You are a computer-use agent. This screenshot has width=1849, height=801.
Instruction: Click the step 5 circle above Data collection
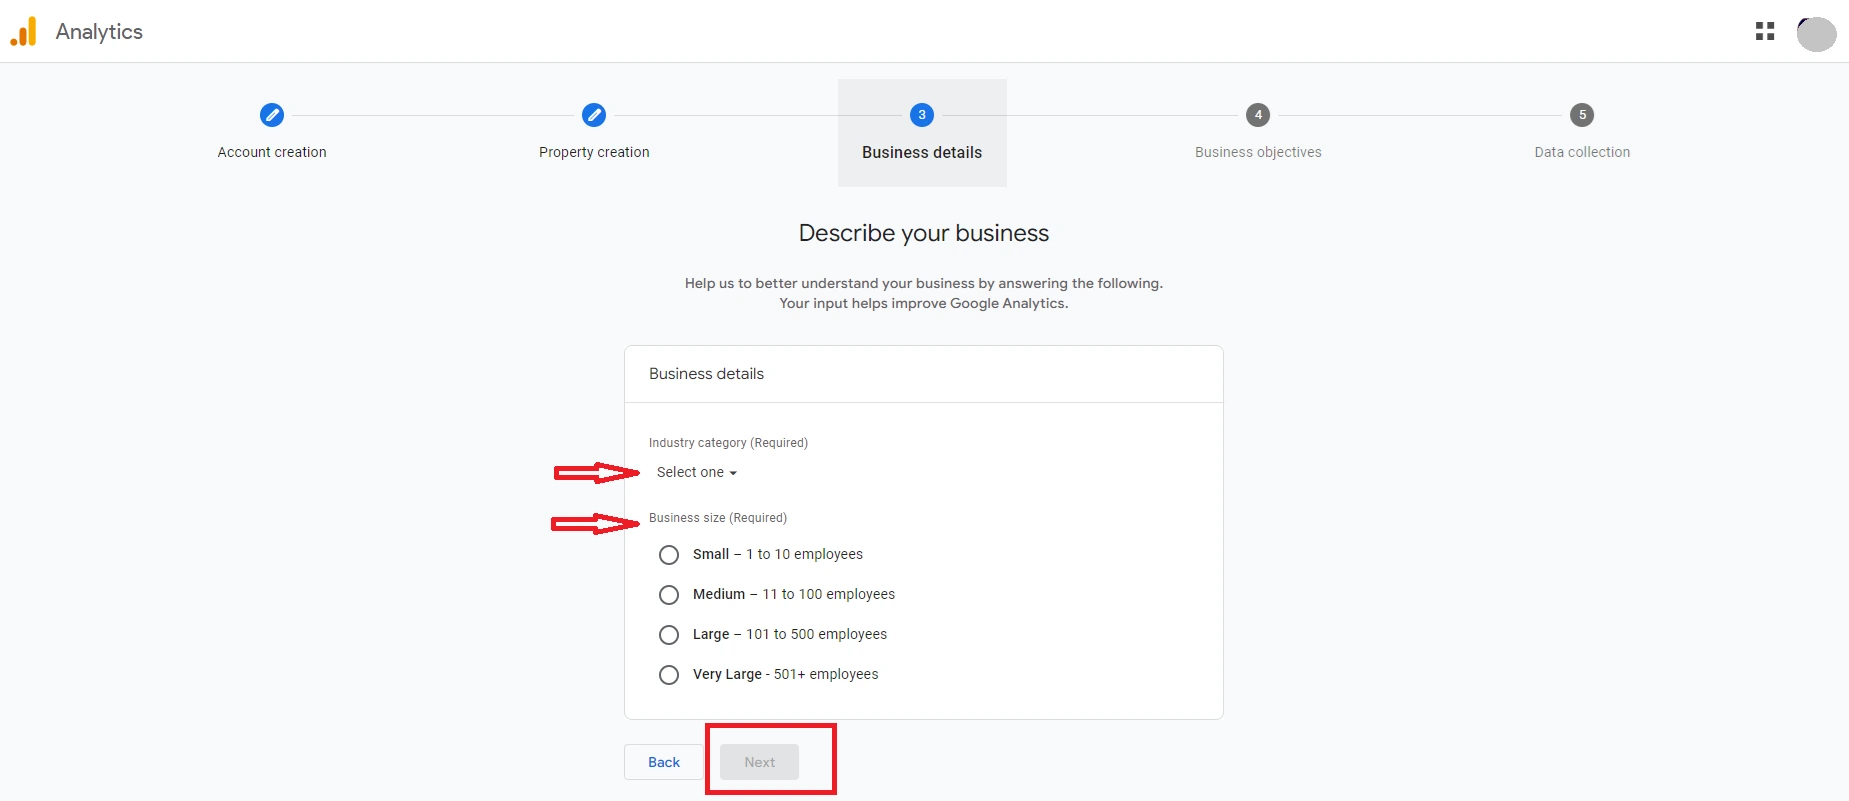click(1582, 114)
